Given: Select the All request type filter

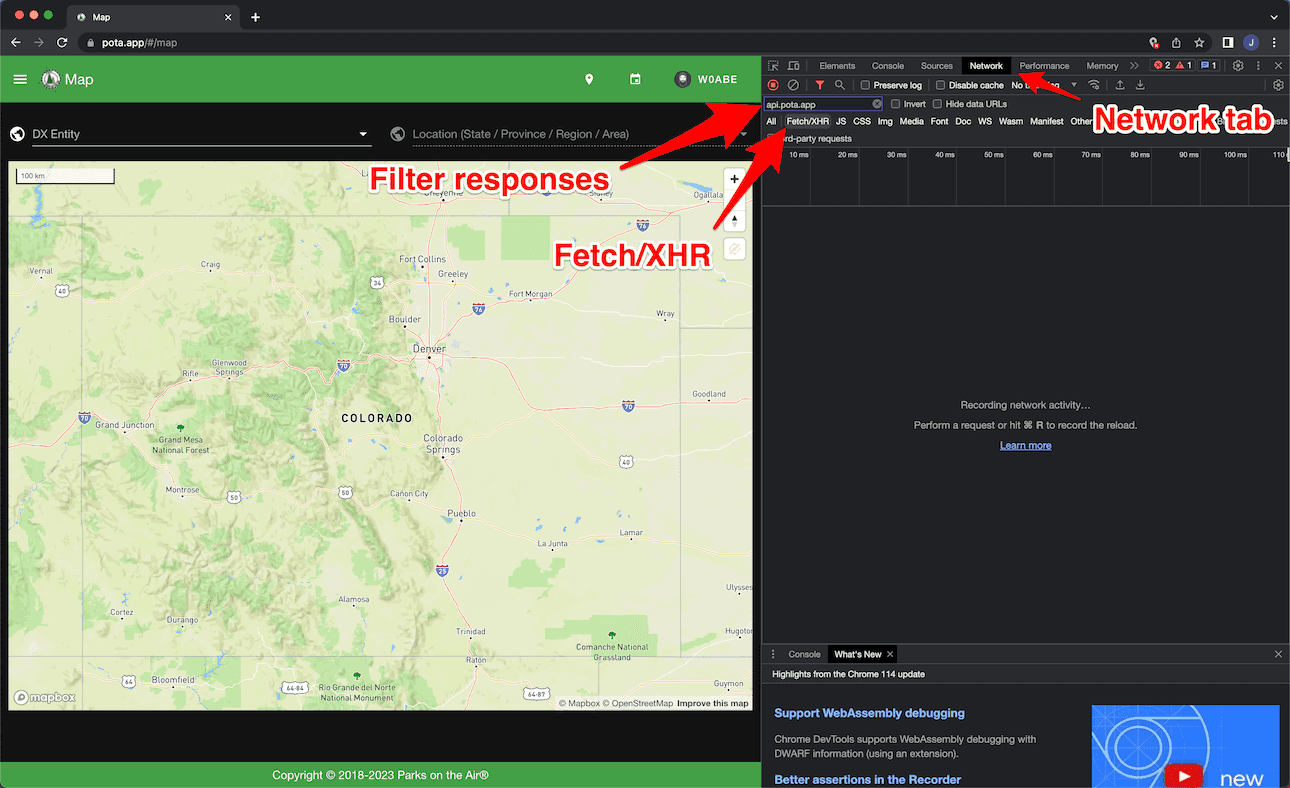Looking at the screenshot, I should 771,122.
